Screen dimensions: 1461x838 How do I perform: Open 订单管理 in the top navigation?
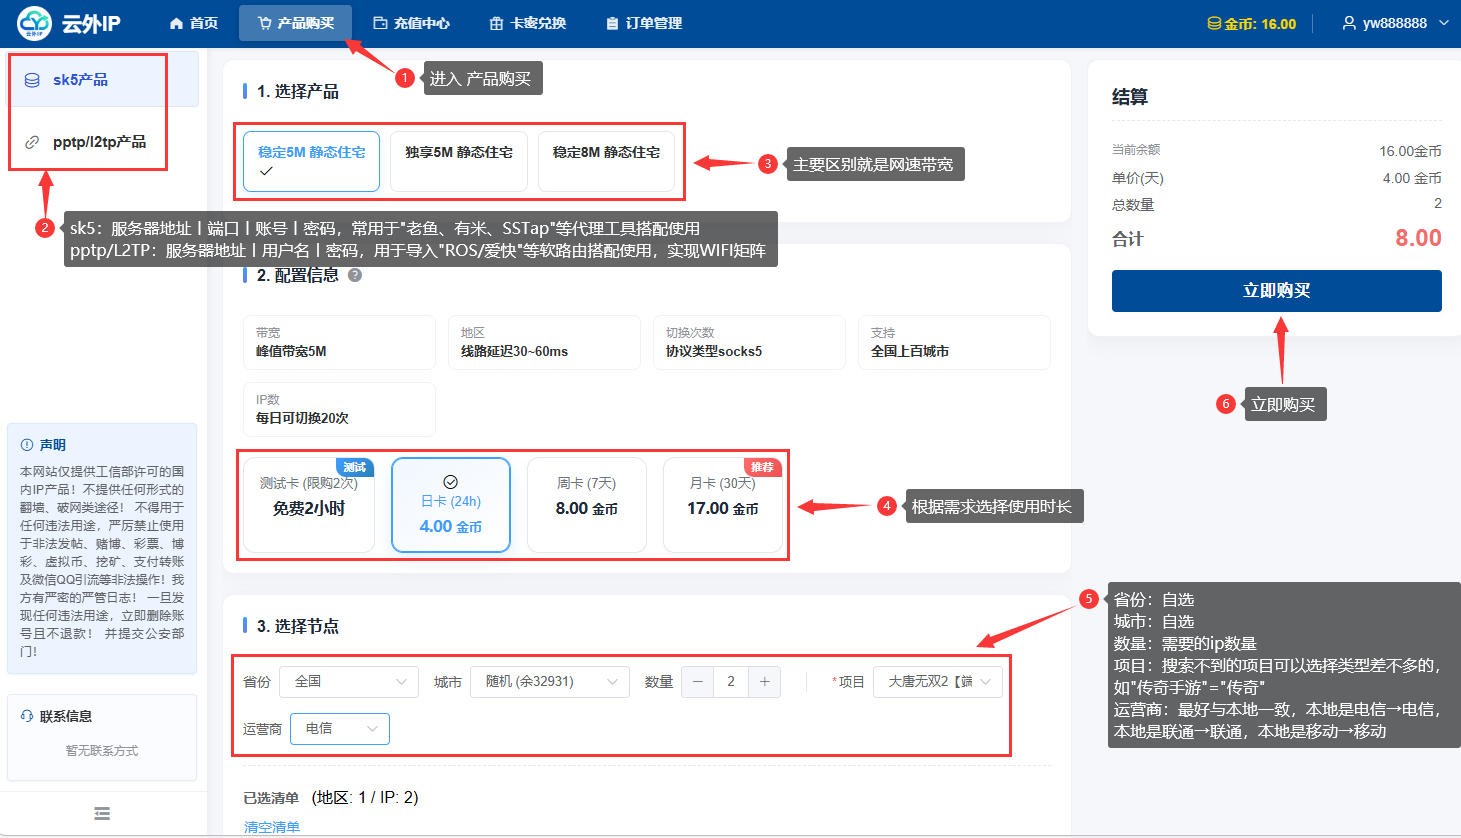(644, 23)
